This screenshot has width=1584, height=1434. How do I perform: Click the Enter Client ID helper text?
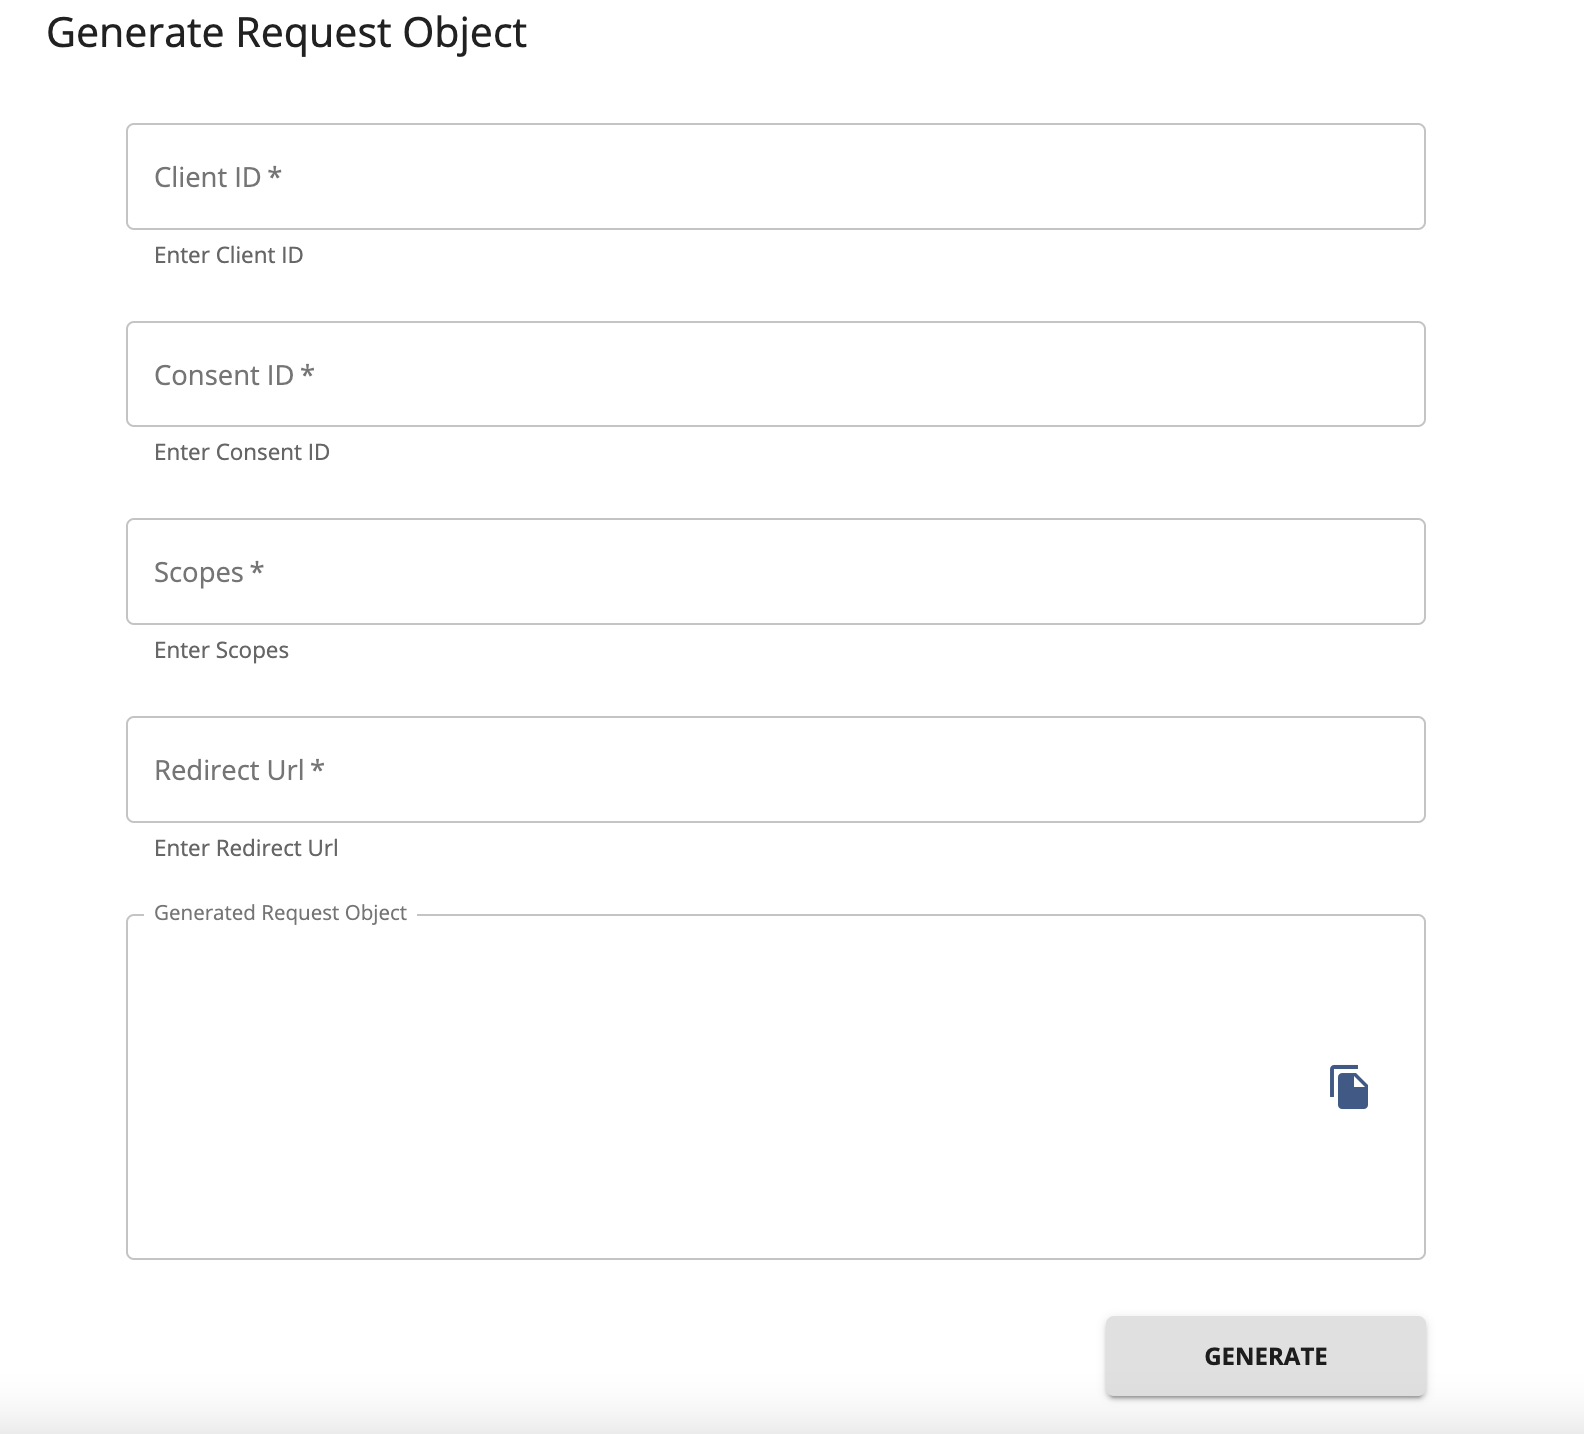point(228,255)
